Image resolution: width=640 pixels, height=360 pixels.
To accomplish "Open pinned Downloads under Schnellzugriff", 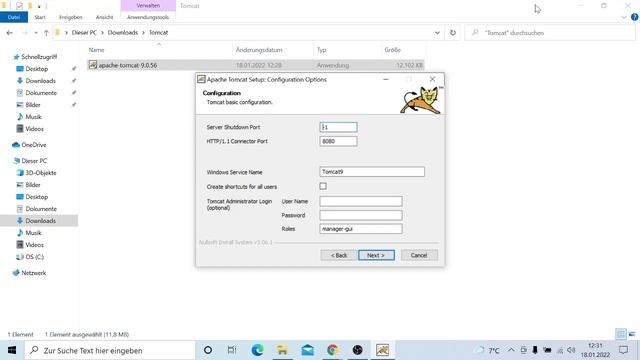I will tap(40, 81).
